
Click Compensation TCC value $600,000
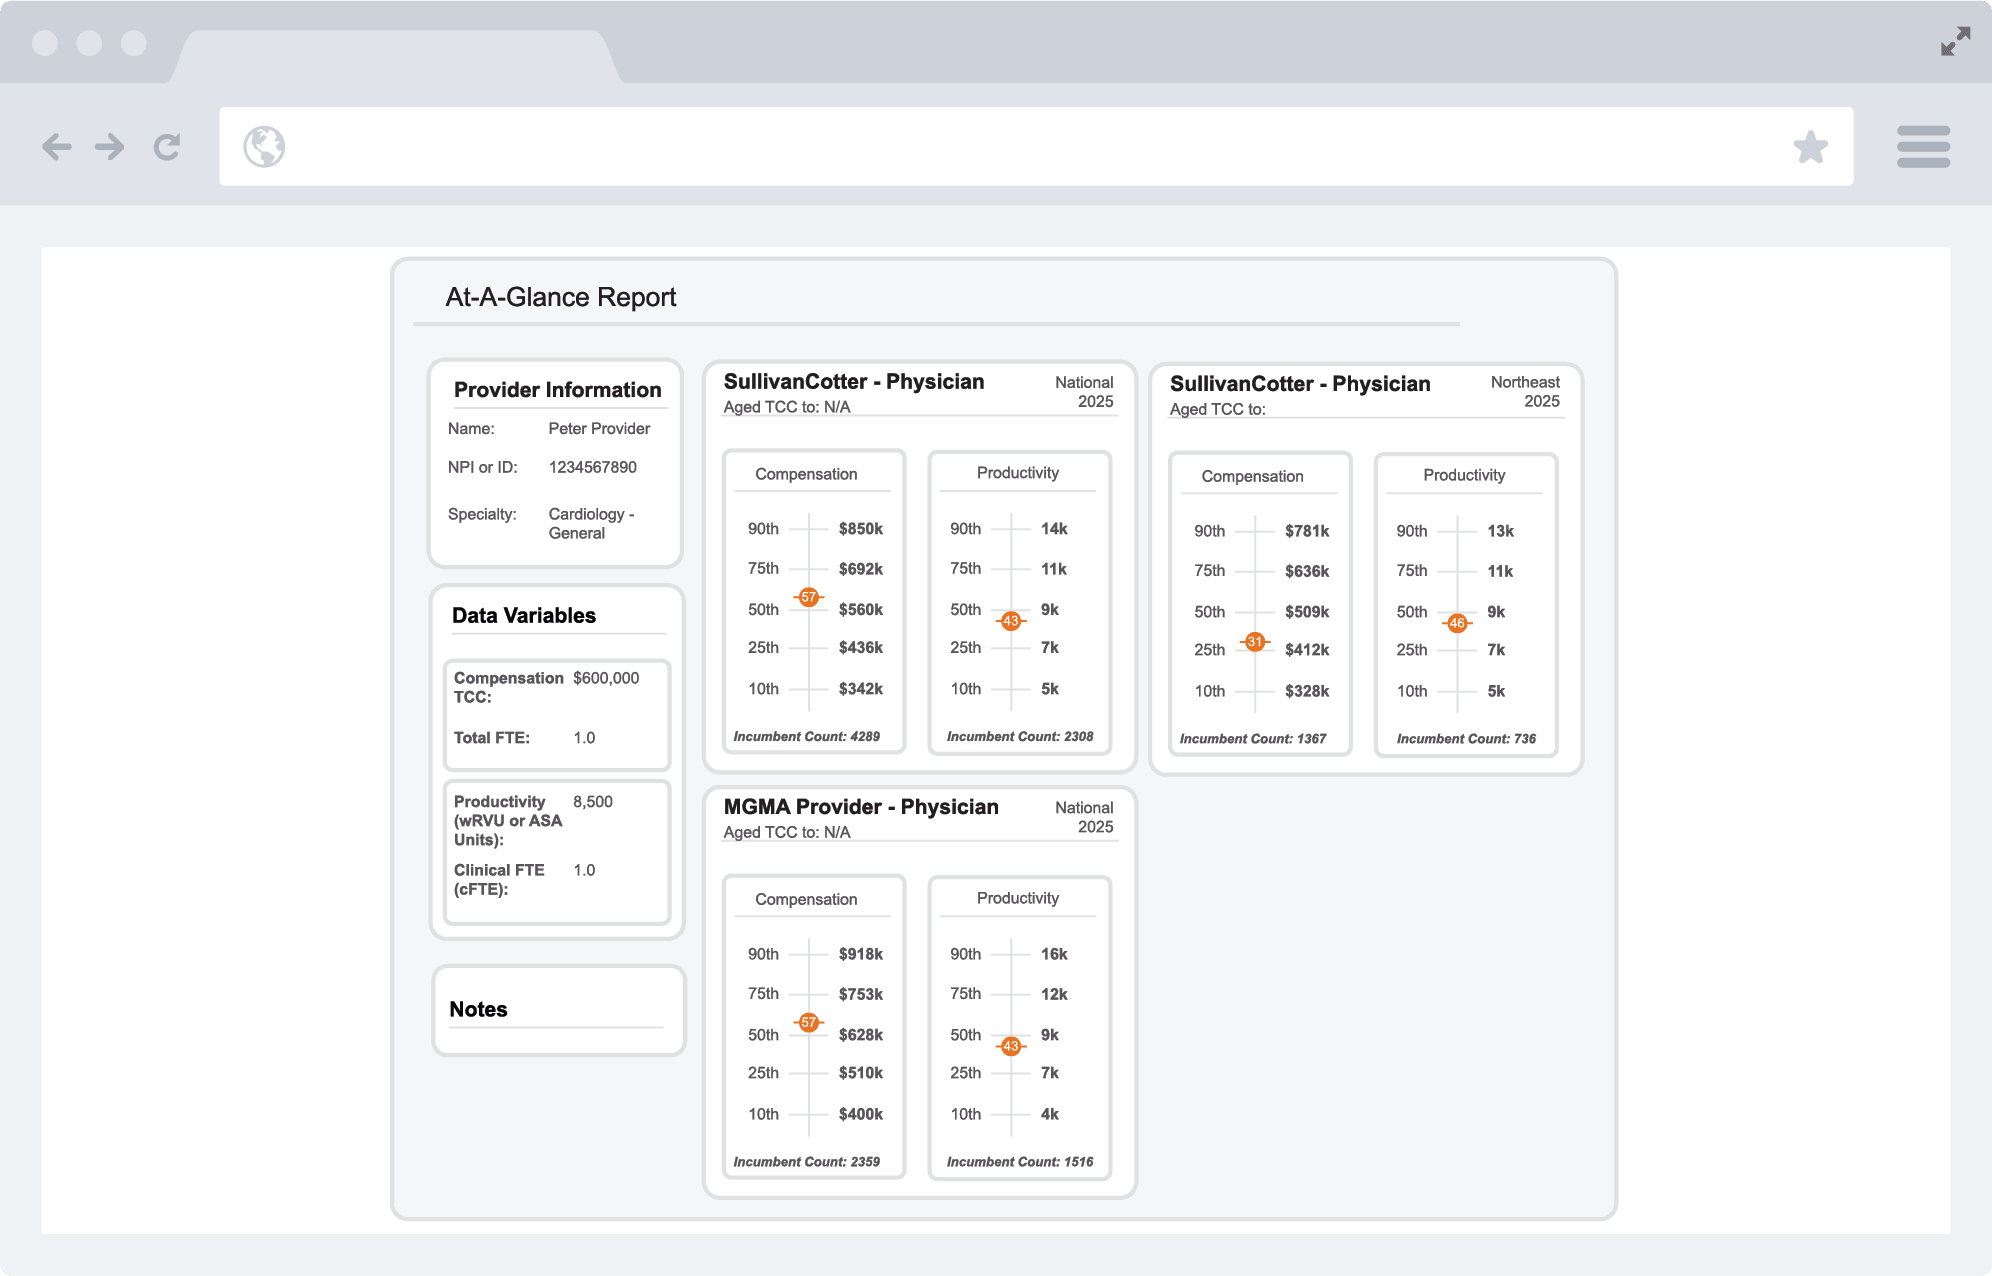click(606, 678)
